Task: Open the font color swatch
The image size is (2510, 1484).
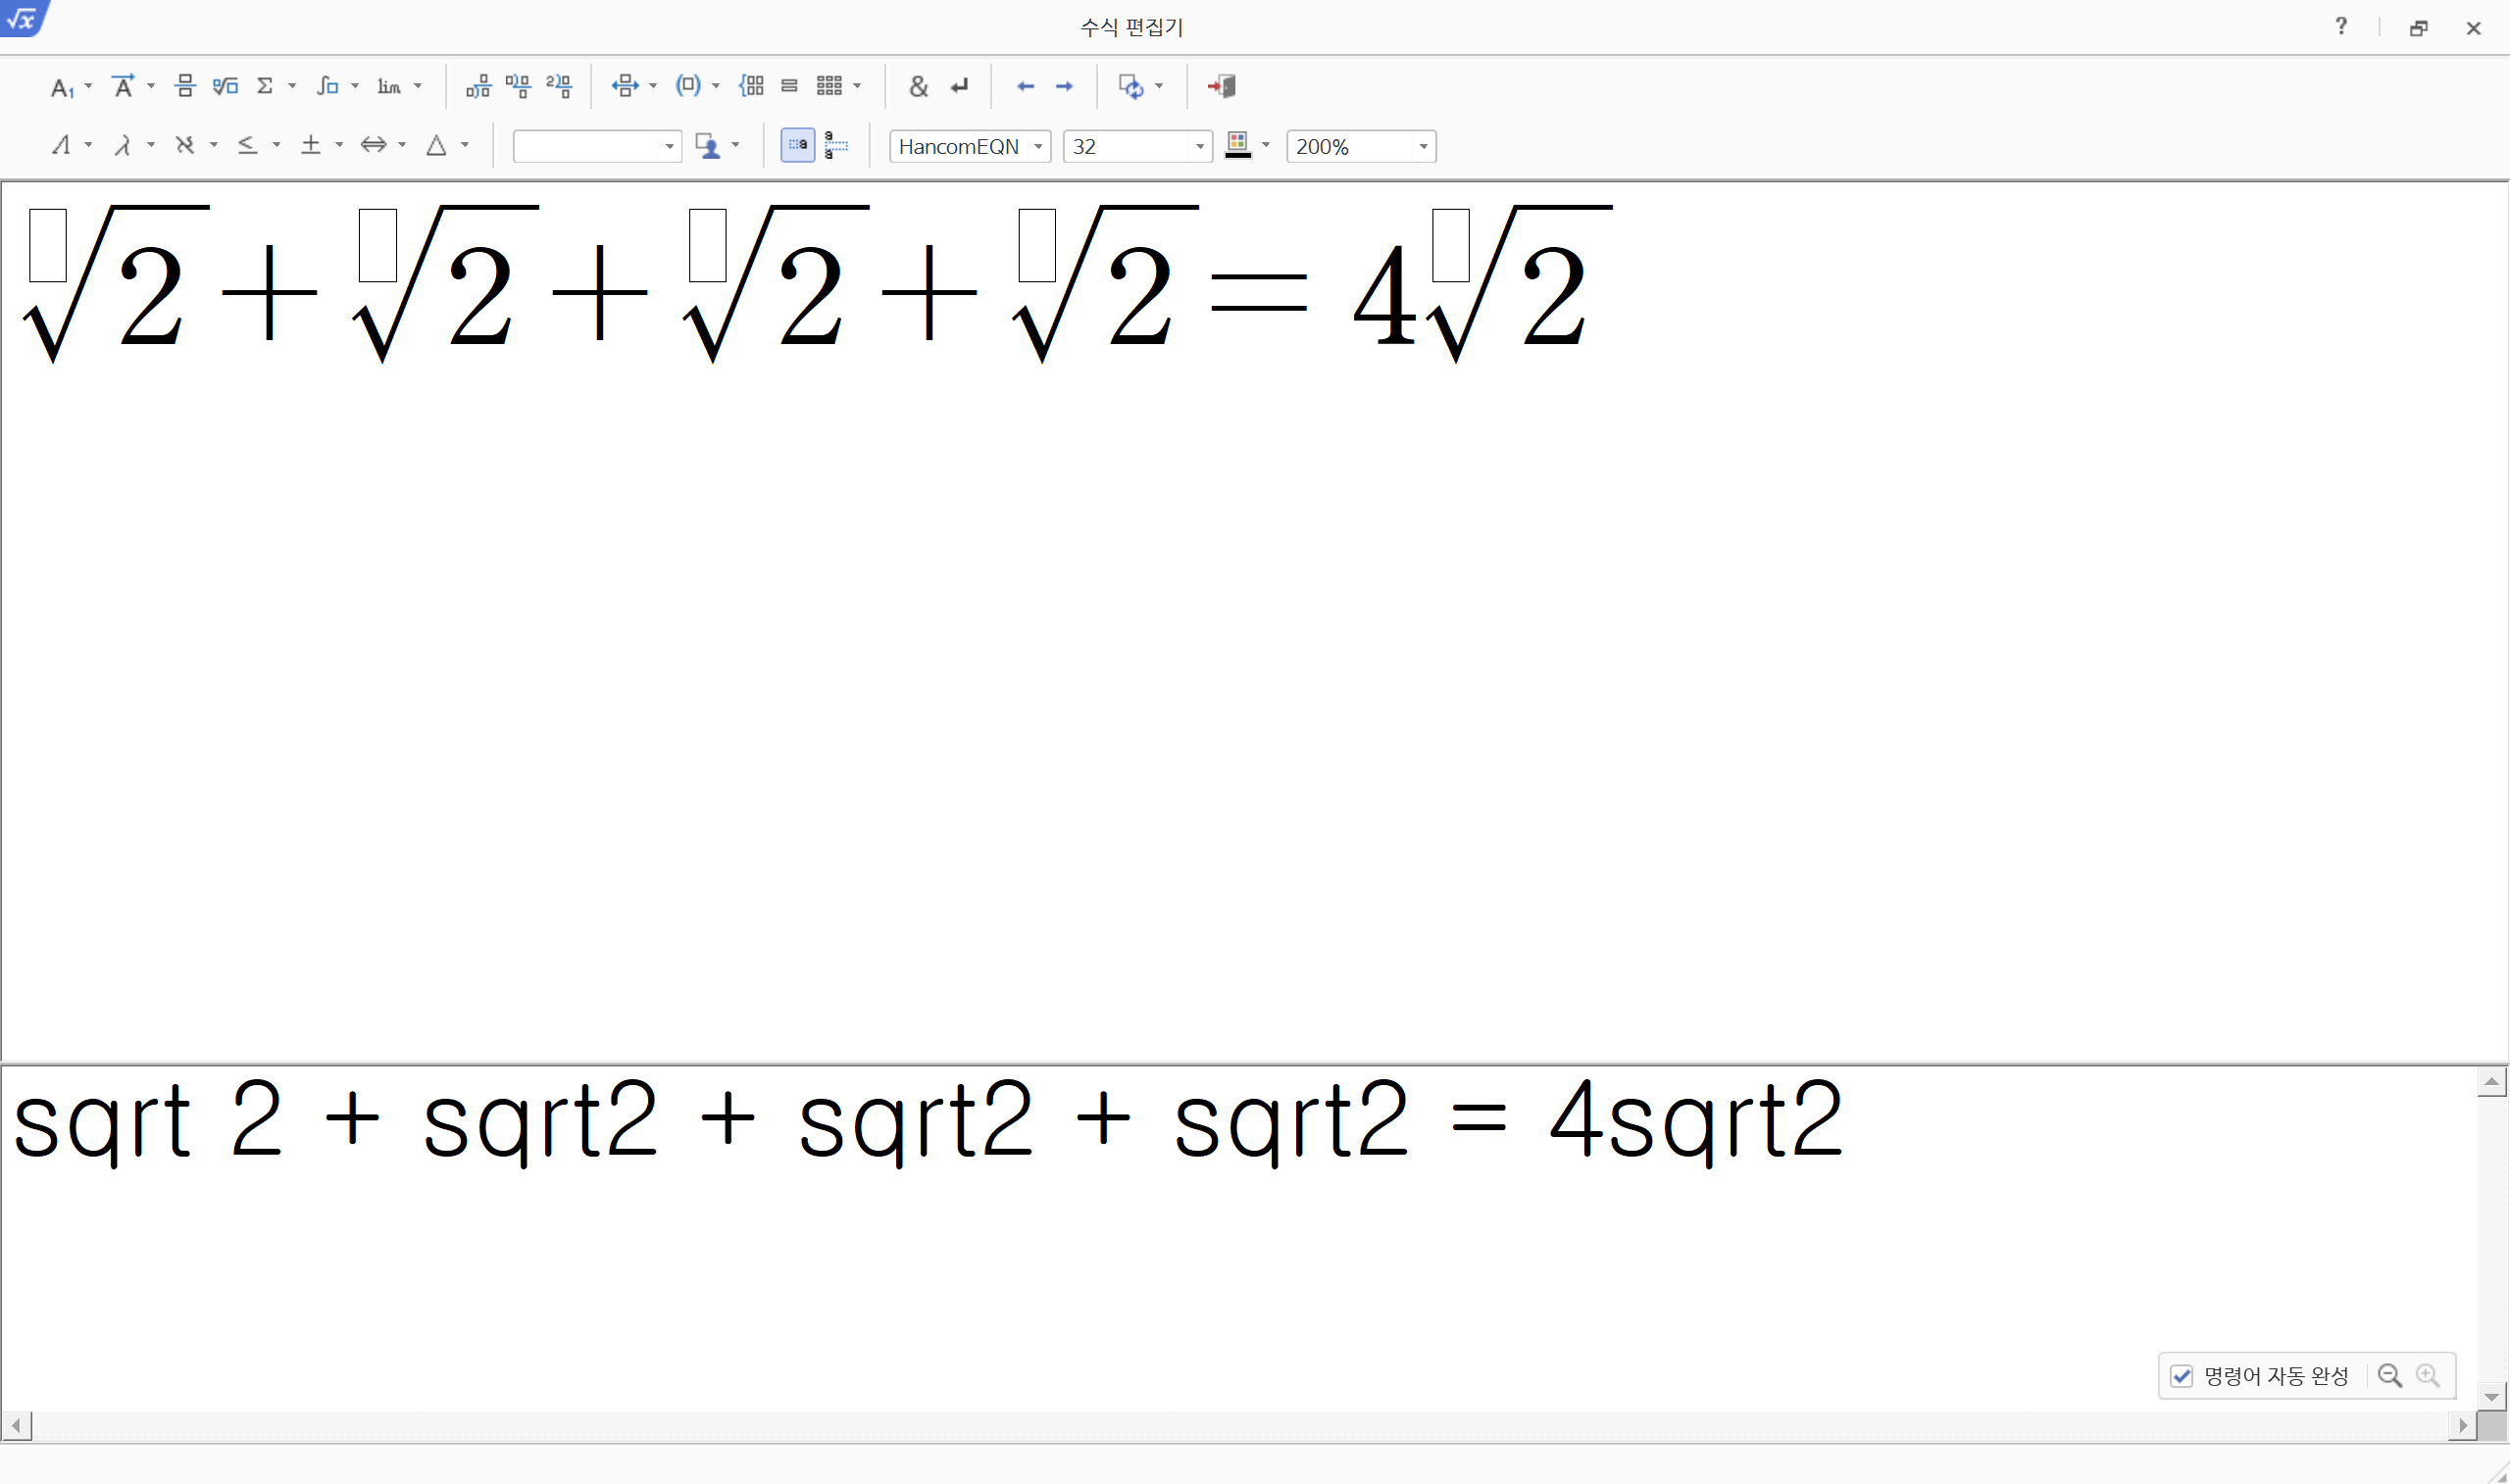Action: point(1238,146)
